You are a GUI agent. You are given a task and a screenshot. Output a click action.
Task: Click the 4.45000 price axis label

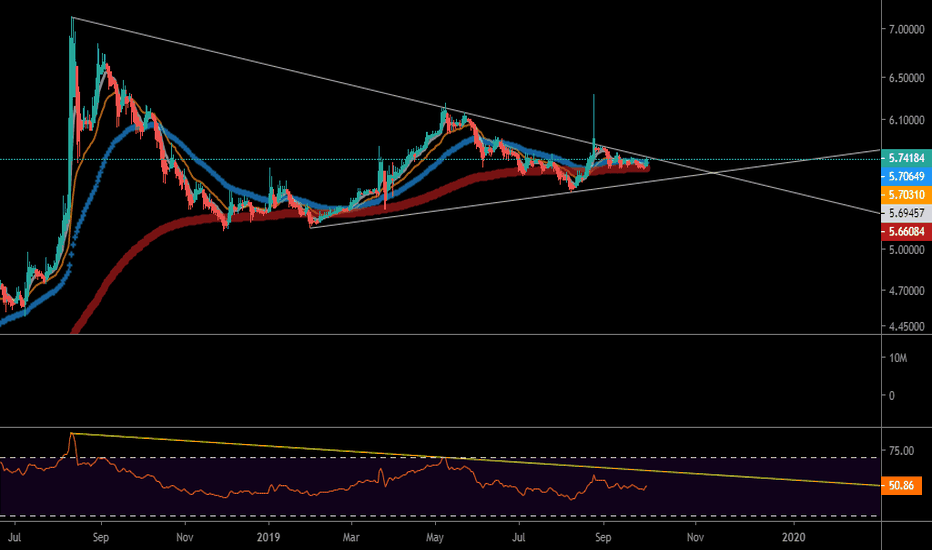tap(906, 326)
